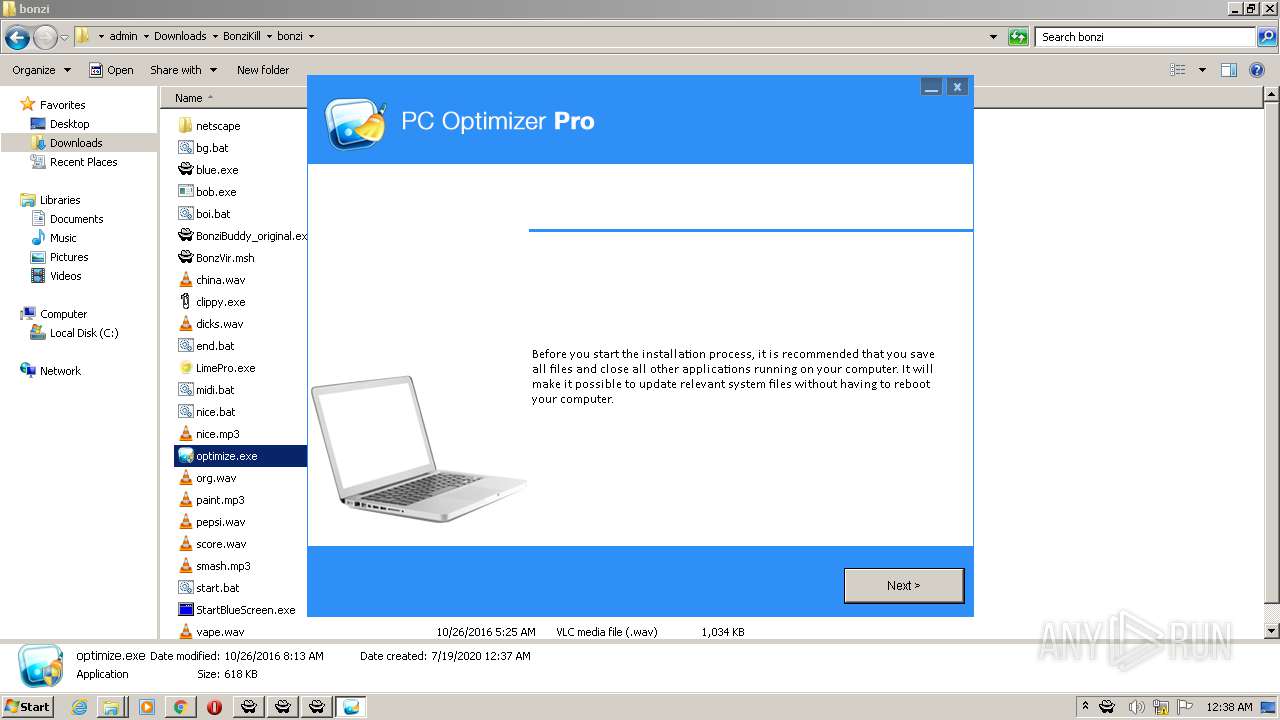Open Explorer help

(1258, 70)
